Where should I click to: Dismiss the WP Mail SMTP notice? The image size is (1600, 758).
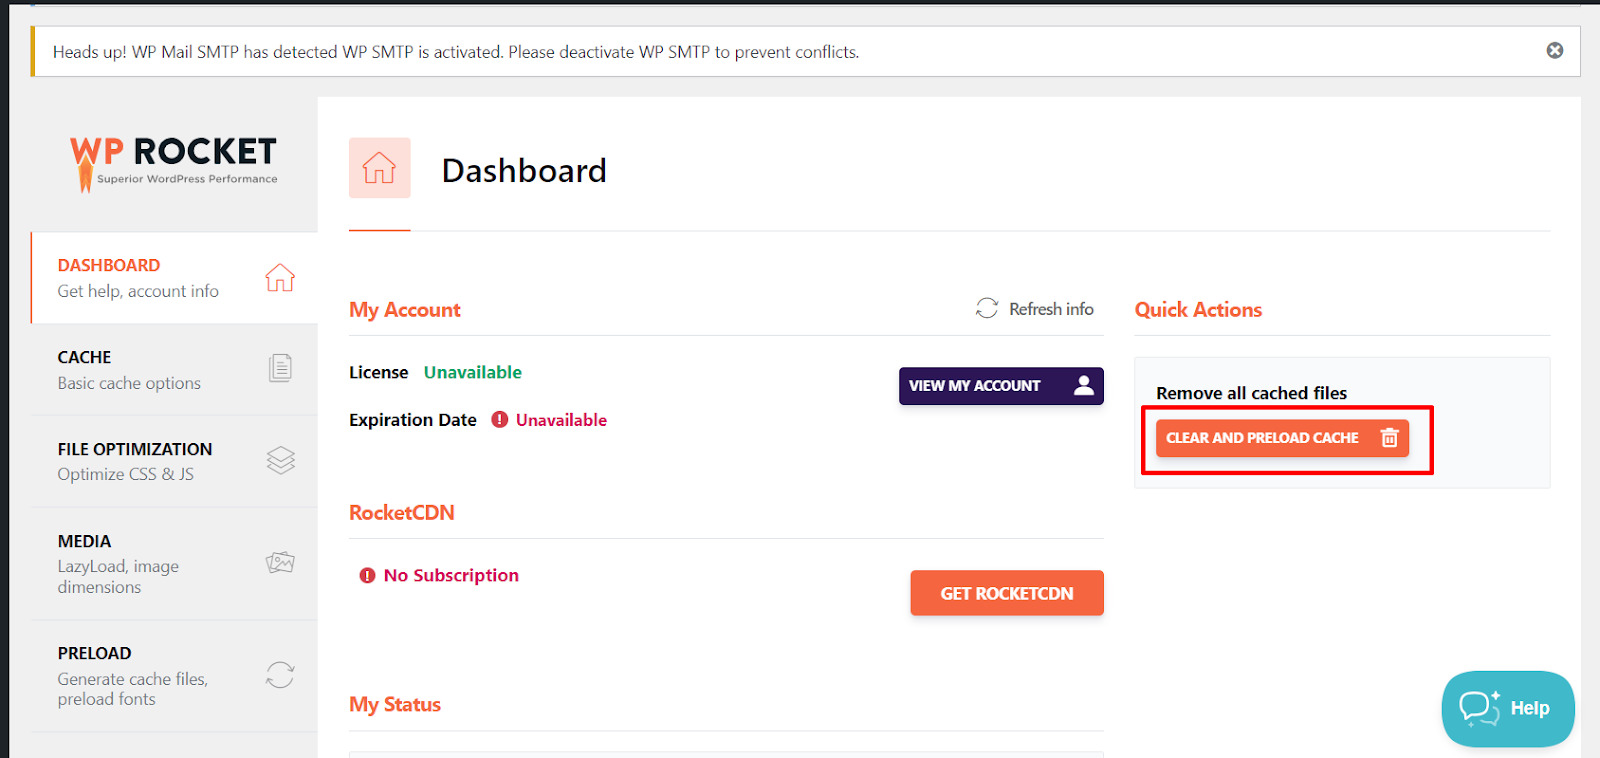click(x=1554, y=51)
